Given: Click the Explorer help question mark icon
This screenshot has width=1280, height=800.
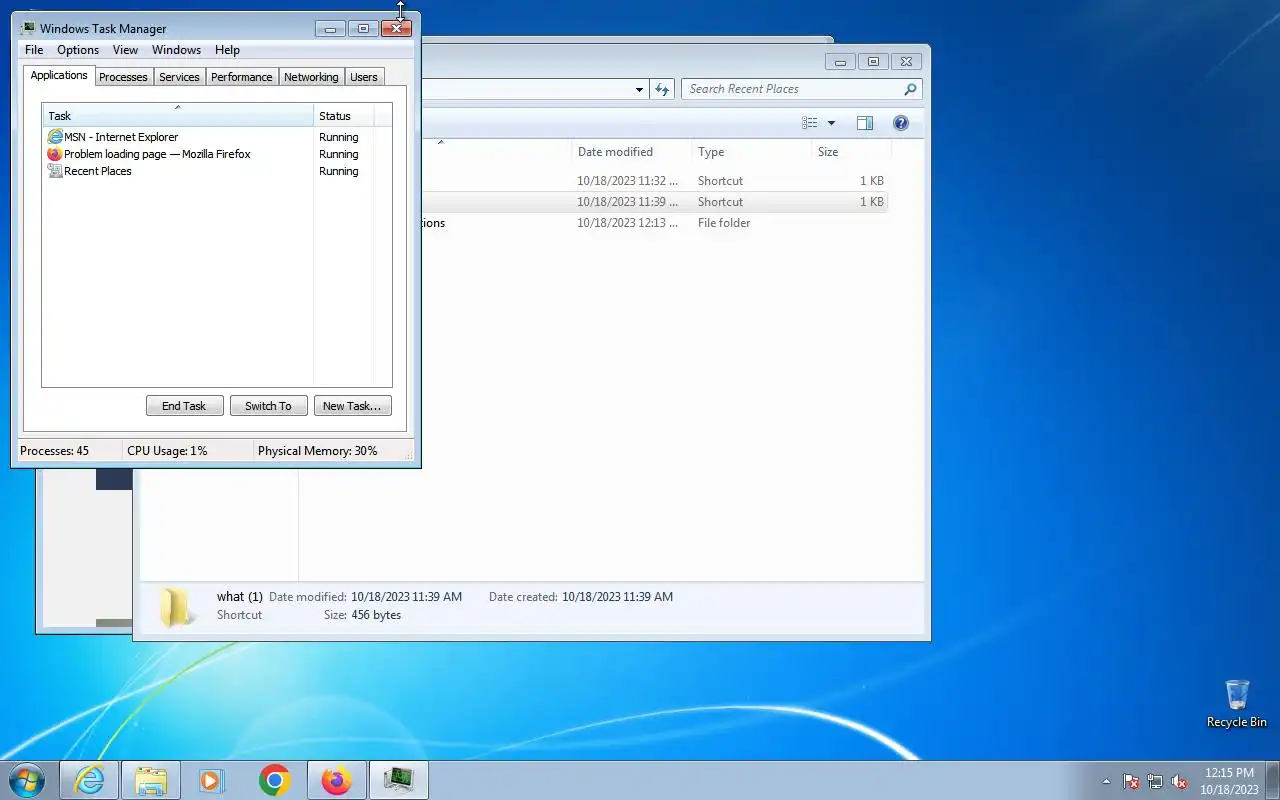Looking at the screenshot, I should pyautogui.click(x=901, y=123).
